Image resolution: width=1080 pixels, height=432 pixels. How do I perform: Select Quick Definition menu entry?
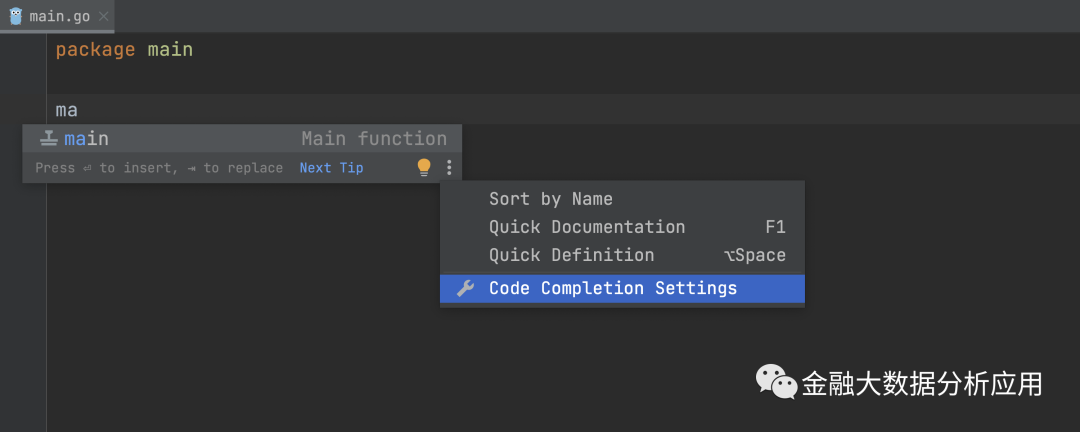pyautogui.click(x=571, y=255)
